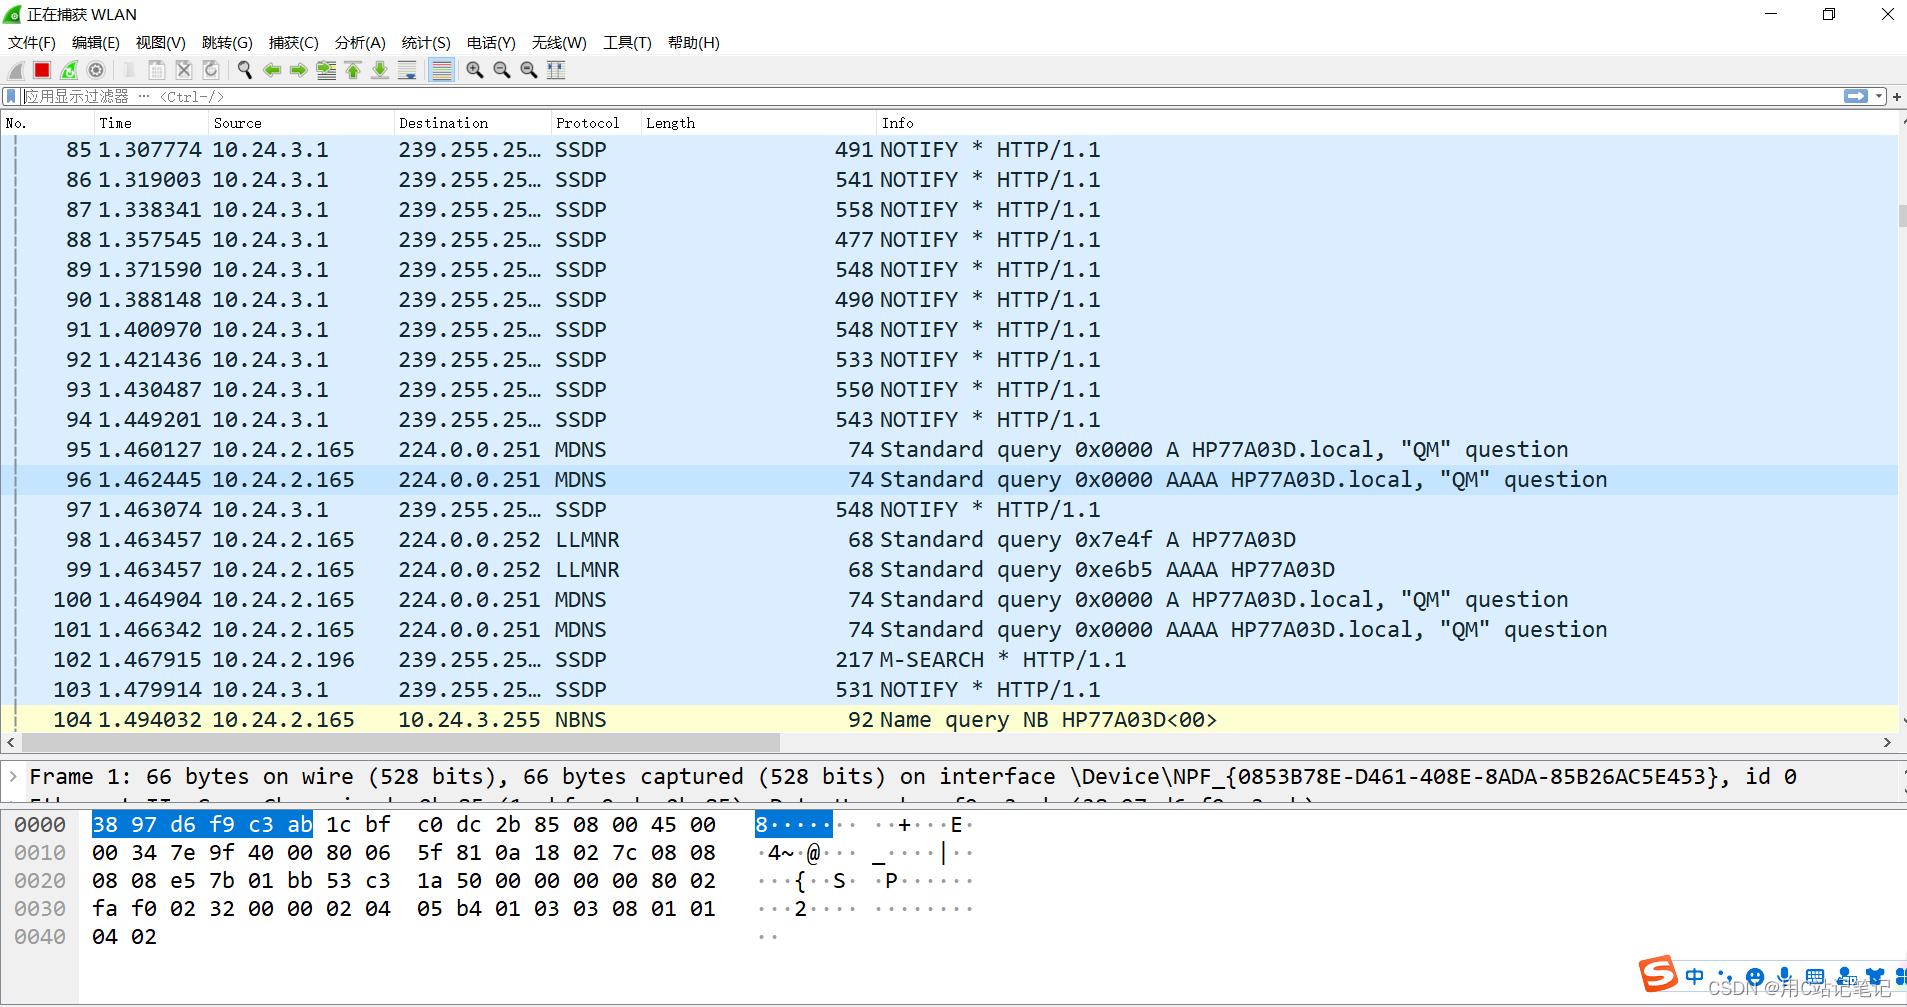Sort by the Protocol column header
This screenshot has height=1007, width=1907.
tap(596, 123)
